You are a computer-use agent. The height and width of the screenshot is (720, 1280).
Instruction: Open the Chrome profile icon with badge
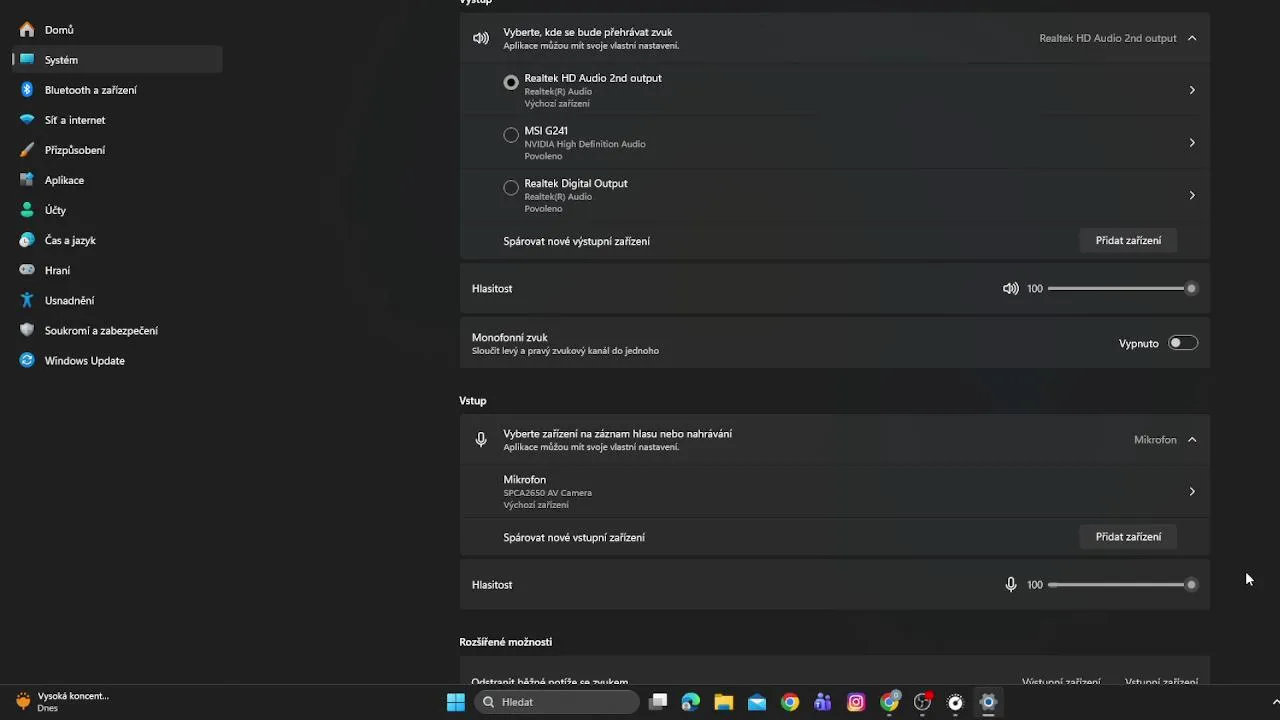[889, 702]
